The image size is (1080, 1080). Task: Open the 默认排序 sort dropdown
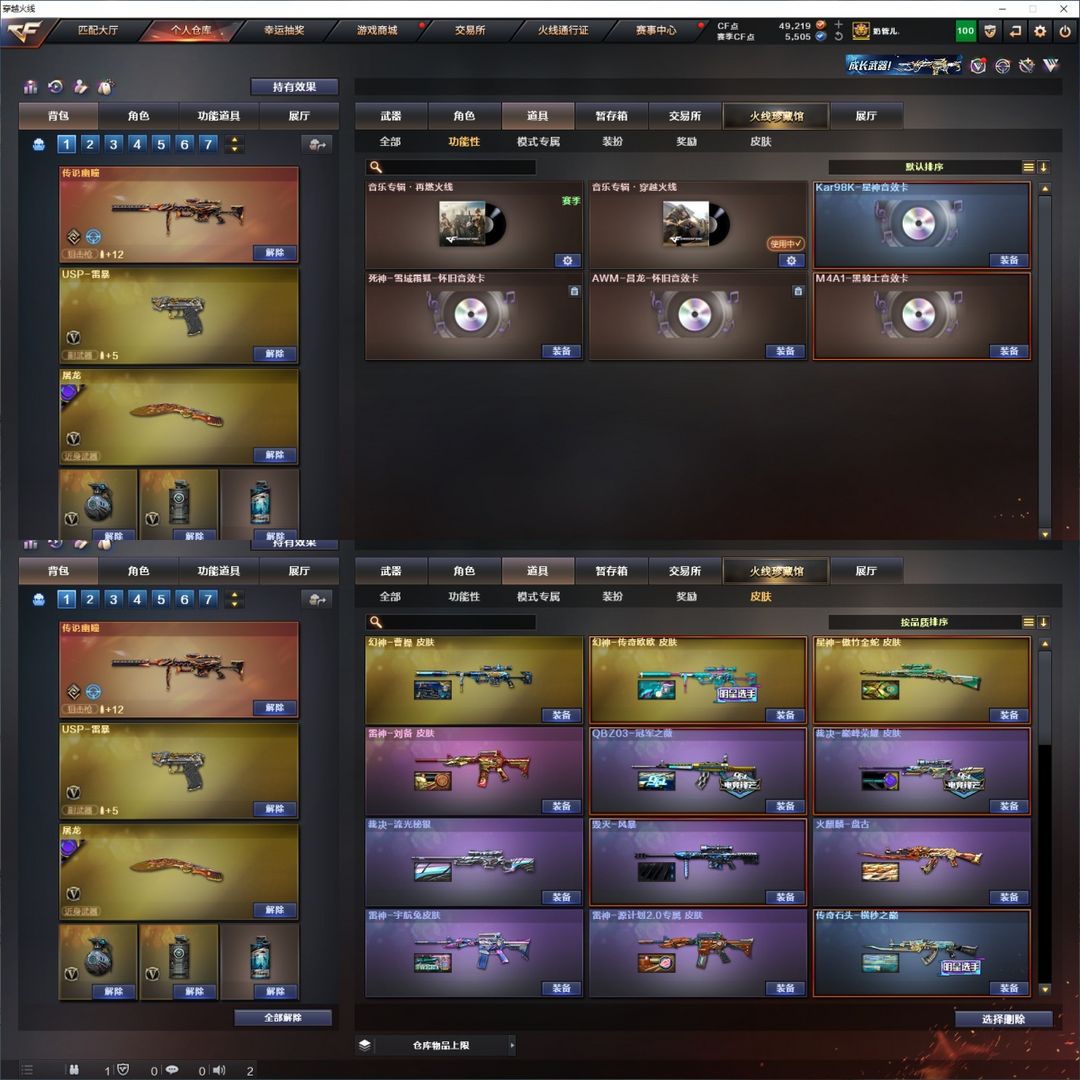924,167
